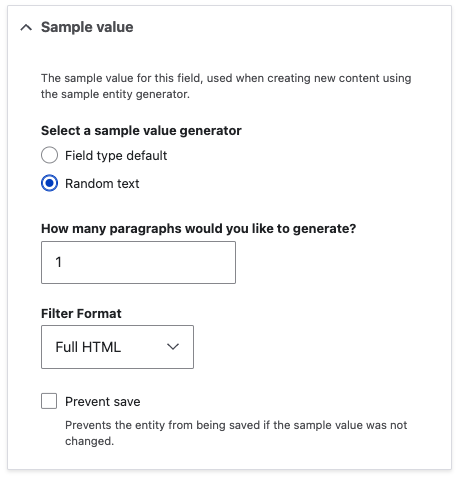Viewport: 462px width, 478px height.
Task: Select the Field type default radio button
Action: 49,155
